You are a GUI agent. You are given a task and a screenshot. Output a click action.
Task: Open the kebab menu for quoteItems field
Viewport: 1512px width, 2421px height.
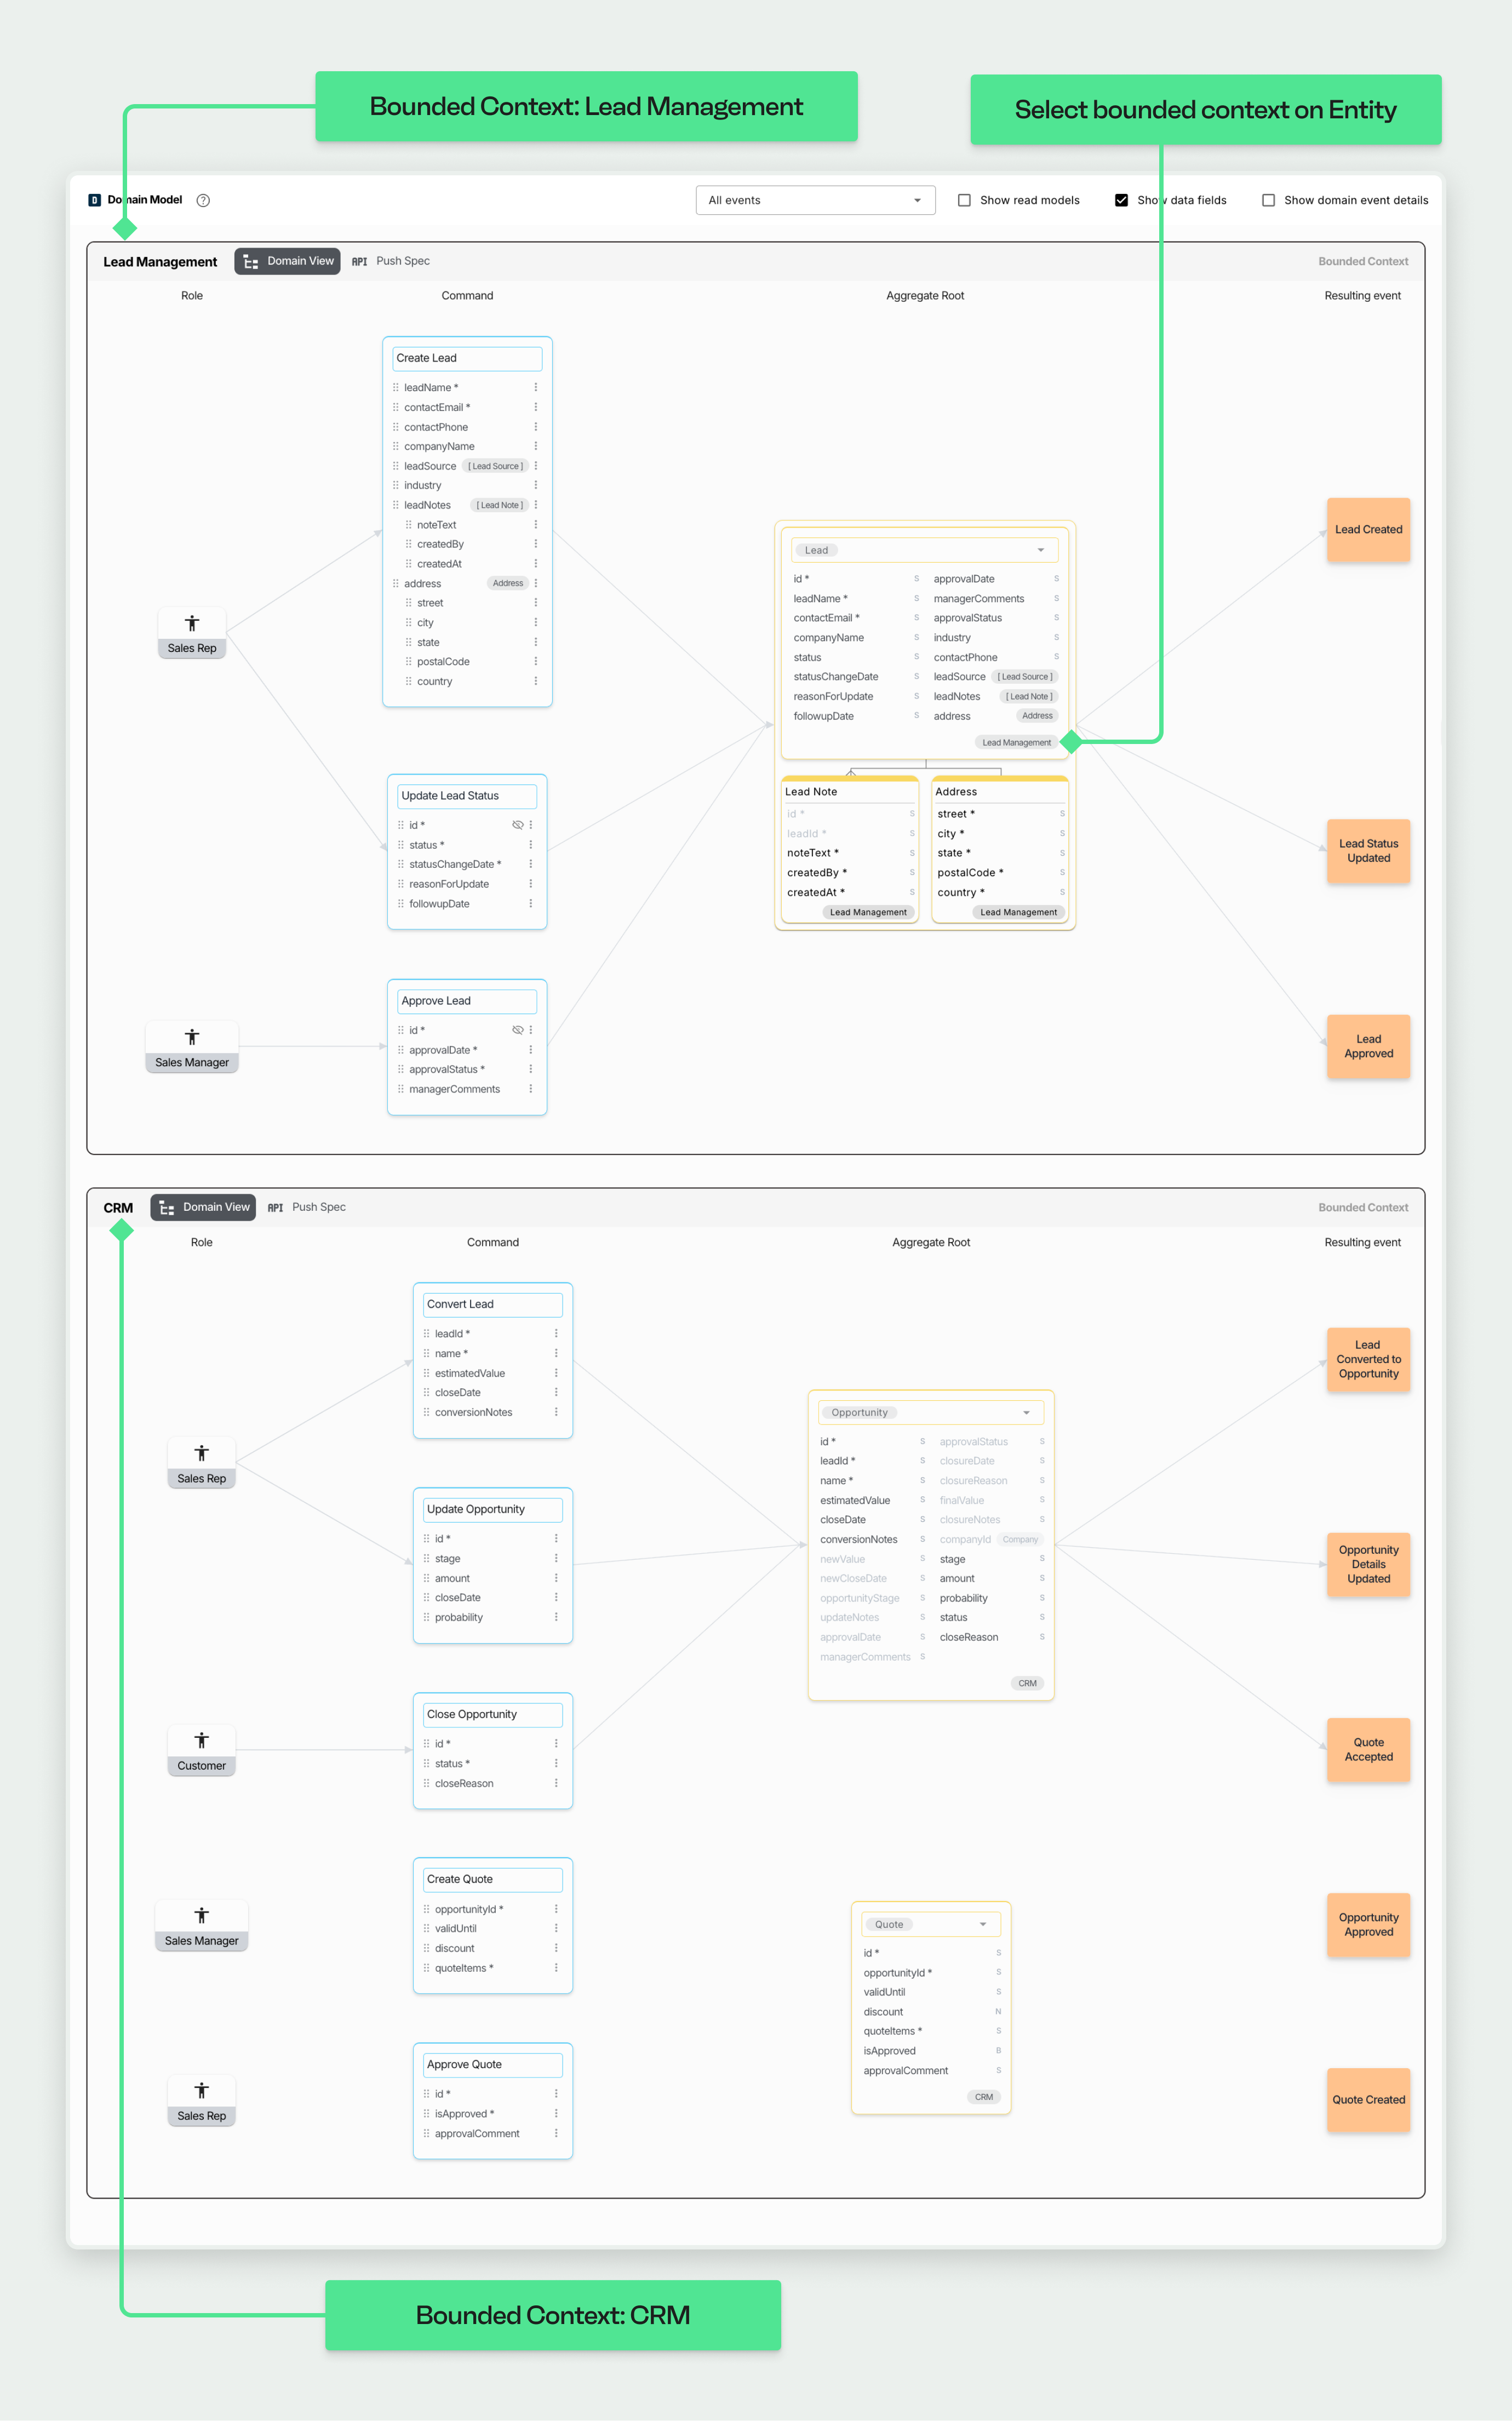pyautogui.click(x=557, y=1968)
